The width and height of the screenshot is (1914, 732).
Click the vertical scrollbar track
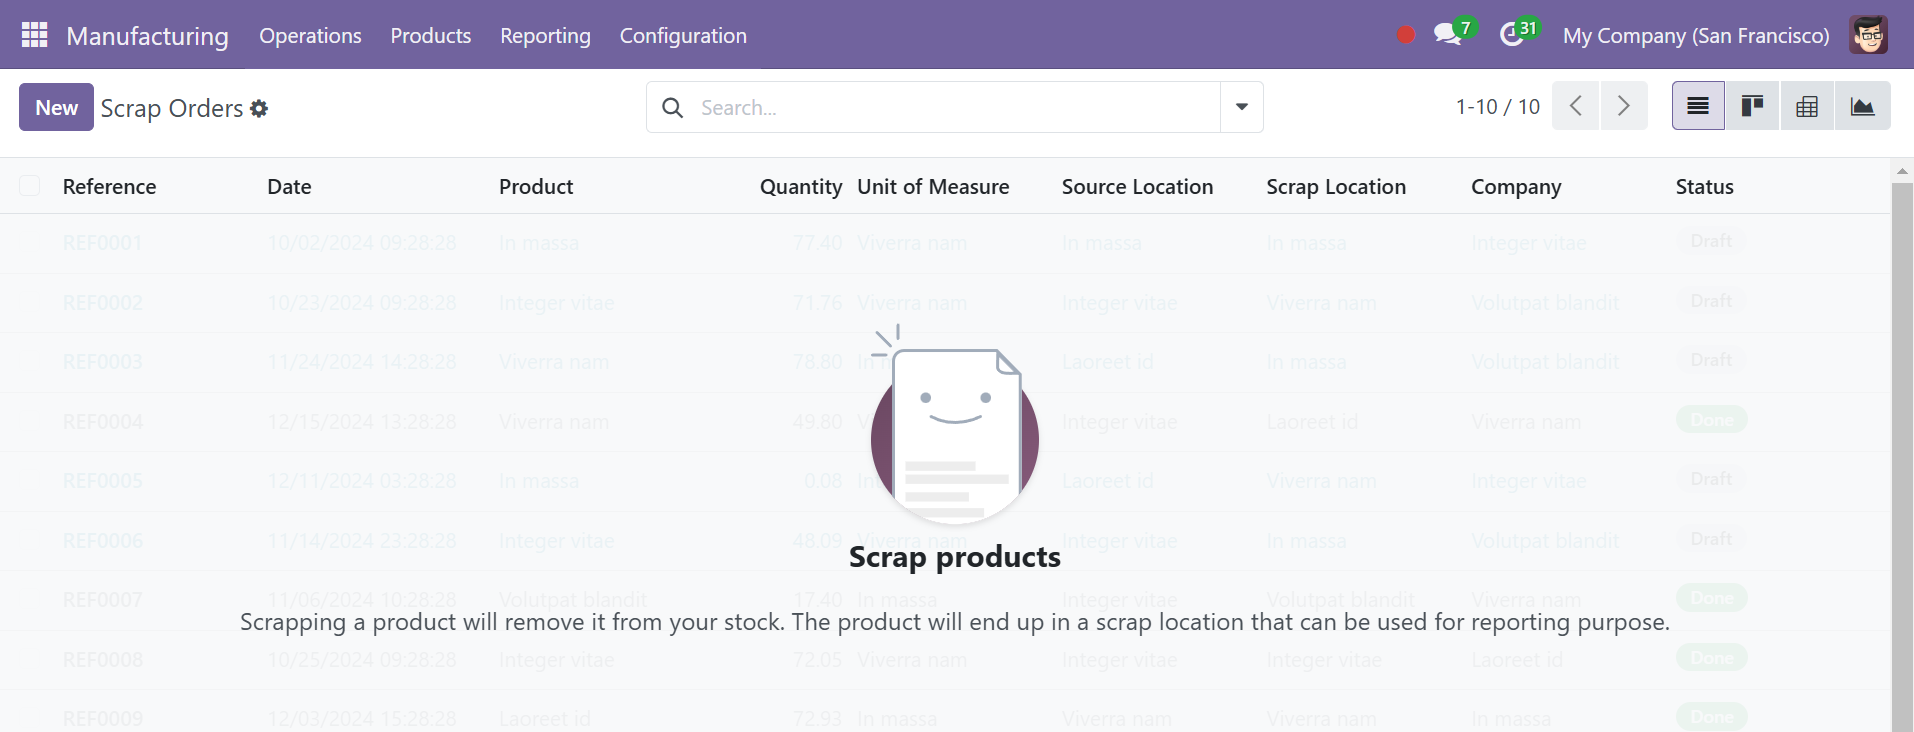(1902, 456)
